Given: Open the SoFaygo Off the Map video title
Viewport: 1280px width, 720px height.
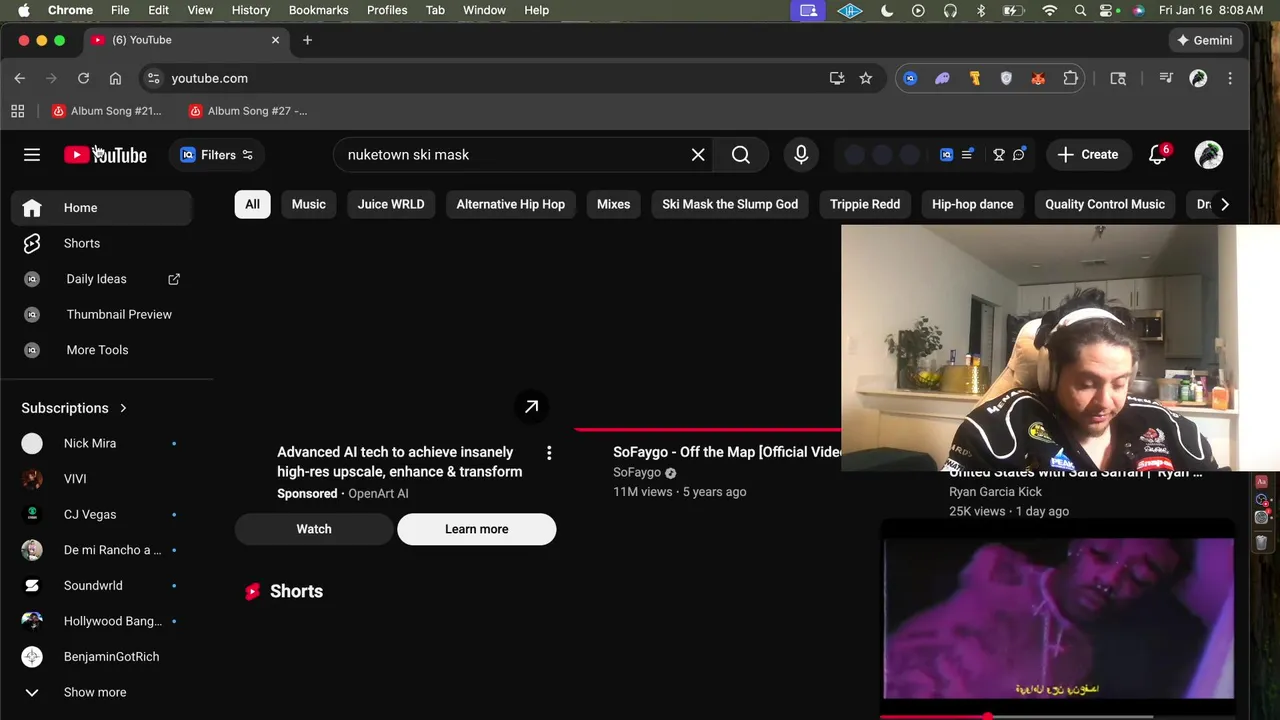Looking at the screenshot, I should click(727, 452).
